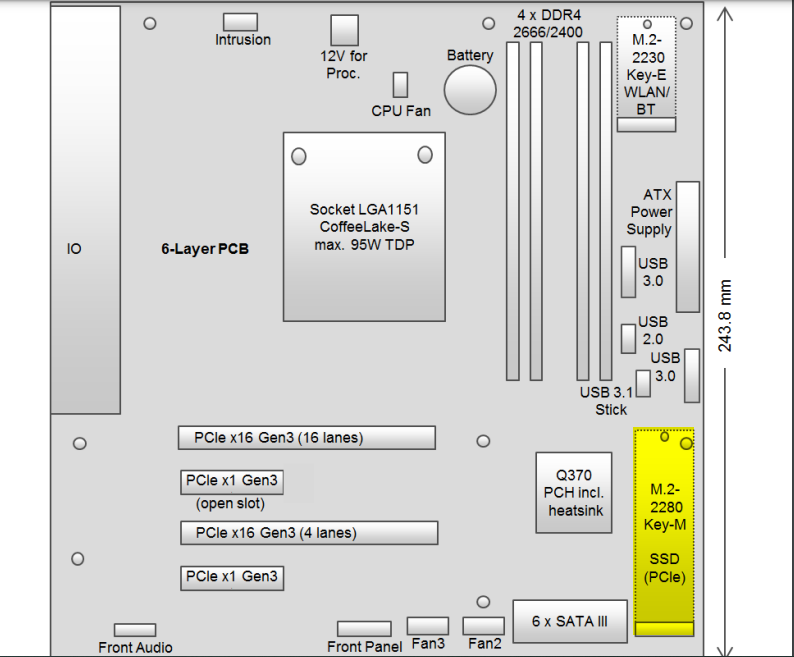Select the ATX Power Supply connector

(688, 247)
